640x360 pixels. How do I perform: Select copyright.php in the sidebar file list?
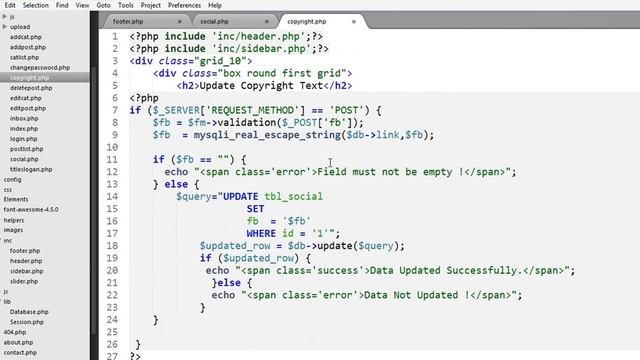[x=29, y=78]
